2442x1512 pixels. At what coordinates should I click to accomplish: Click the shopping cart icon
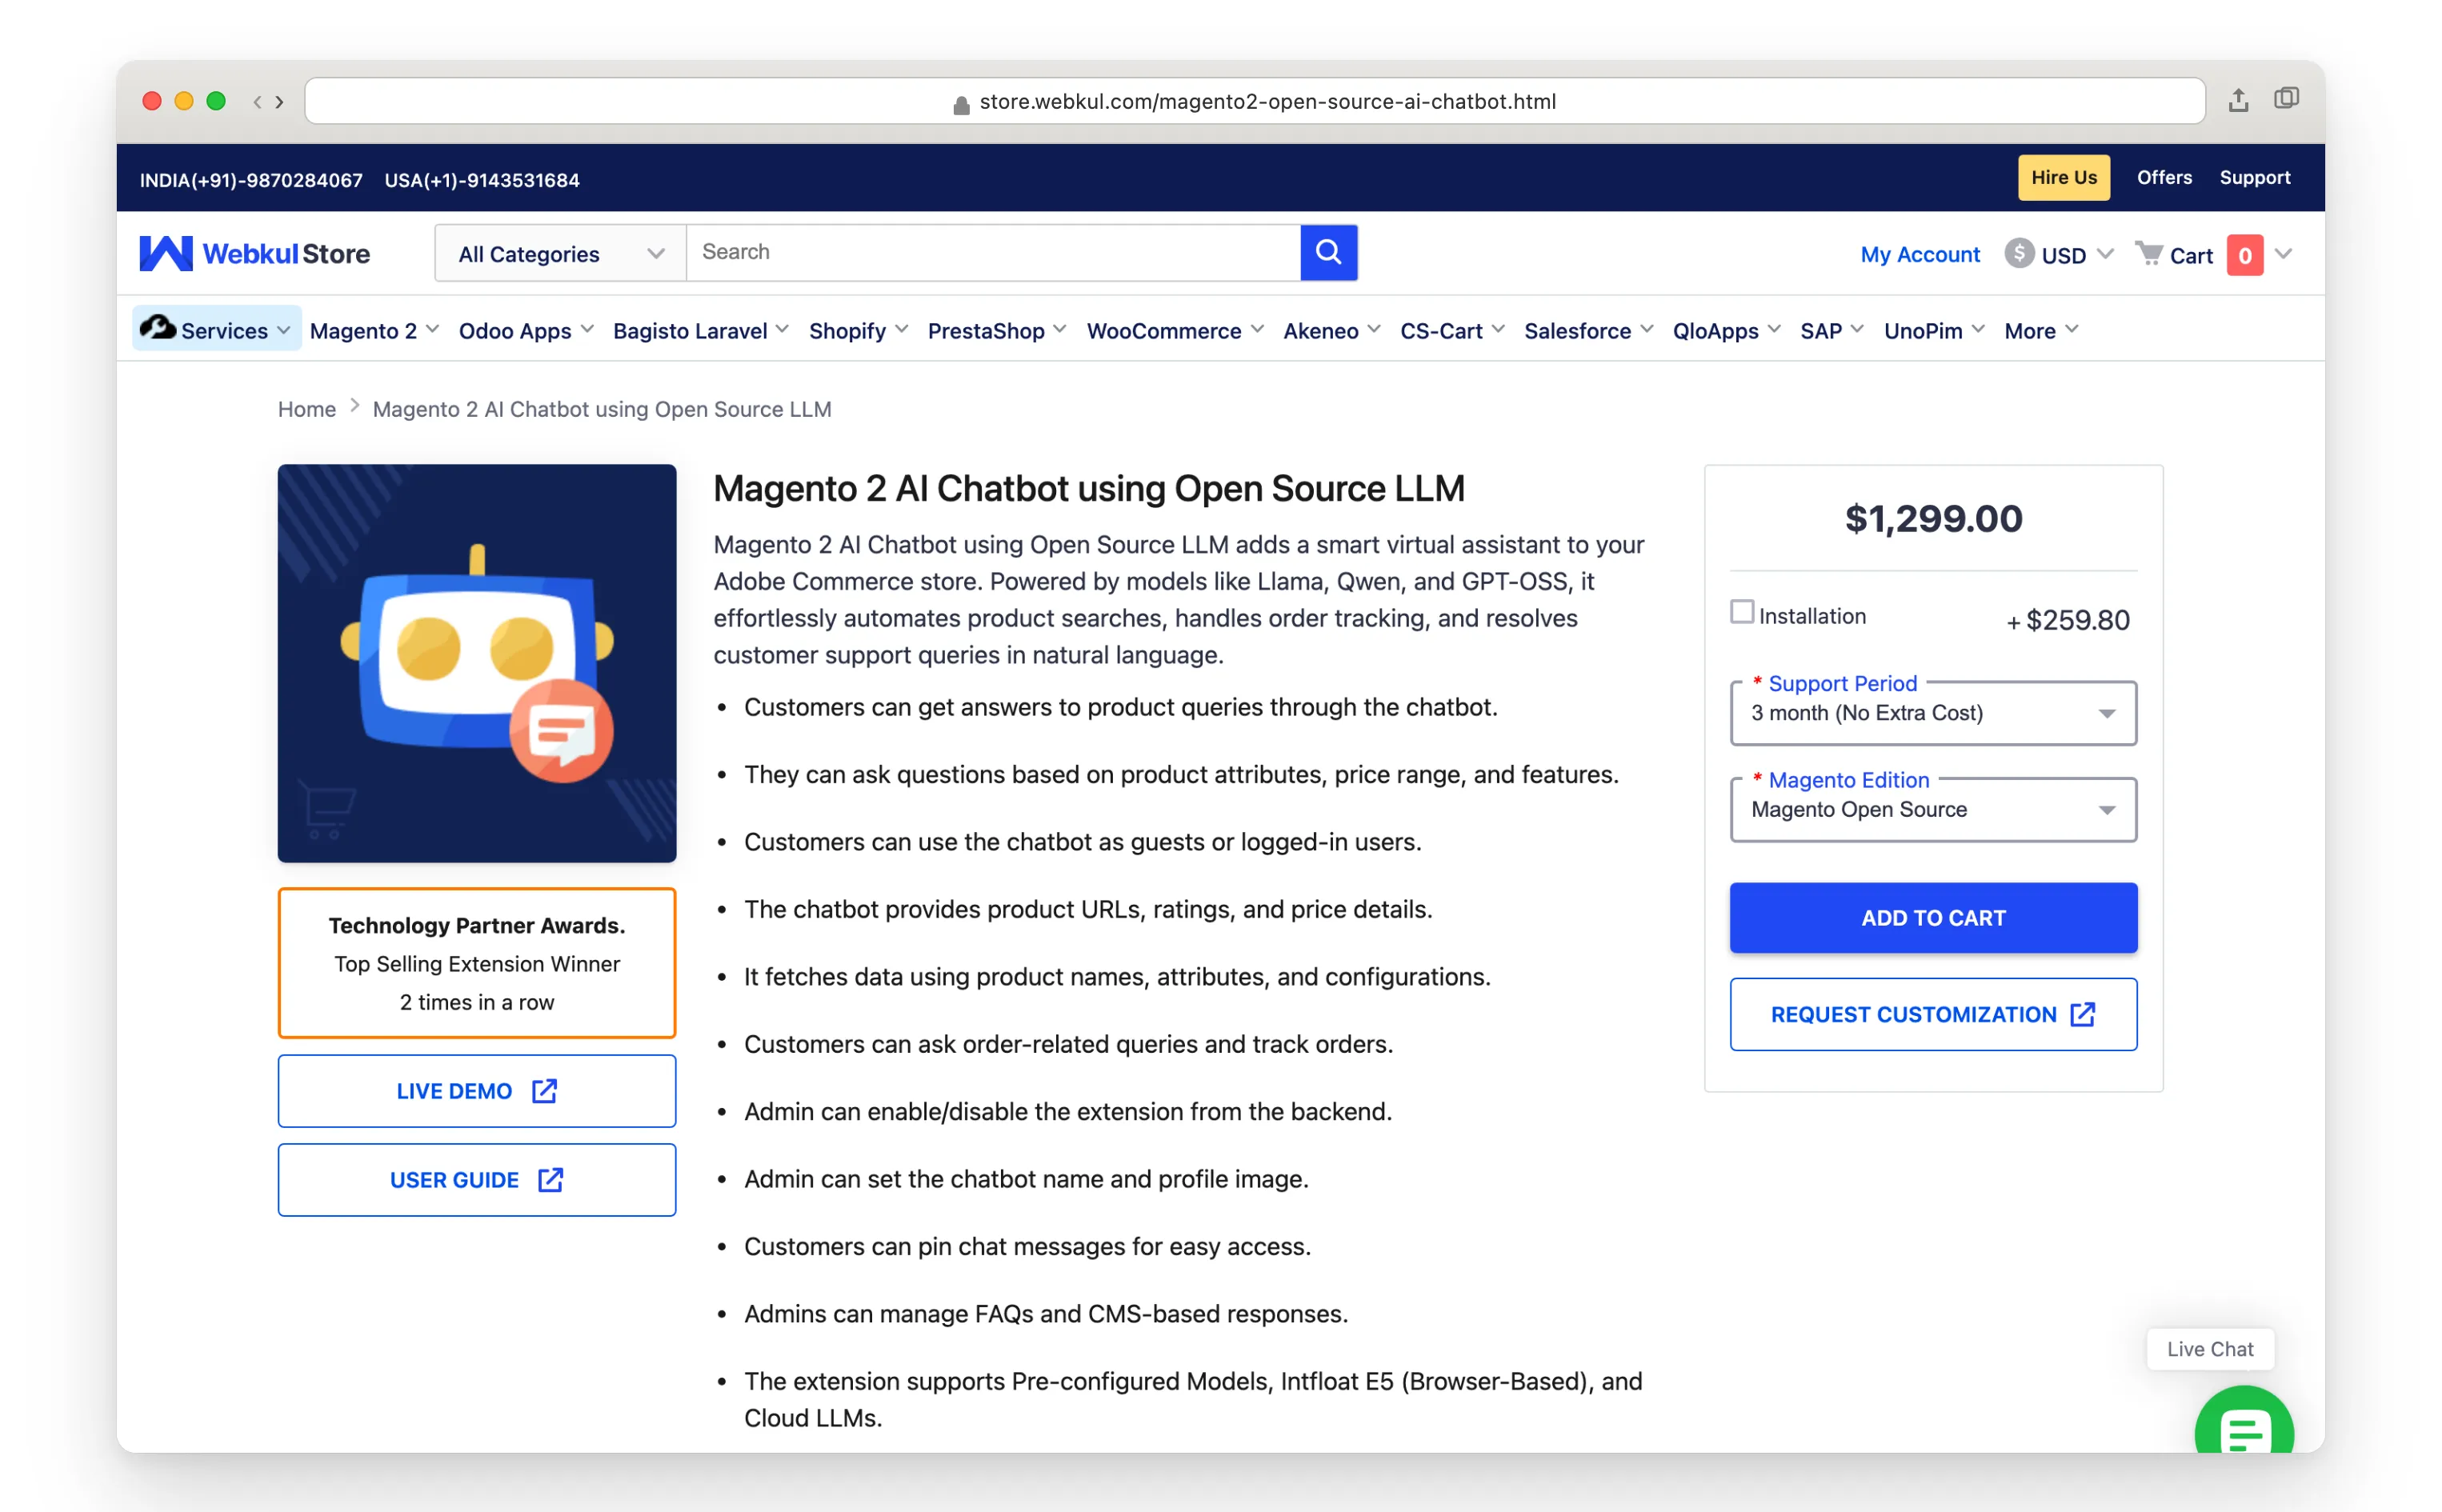[2148, 253]
